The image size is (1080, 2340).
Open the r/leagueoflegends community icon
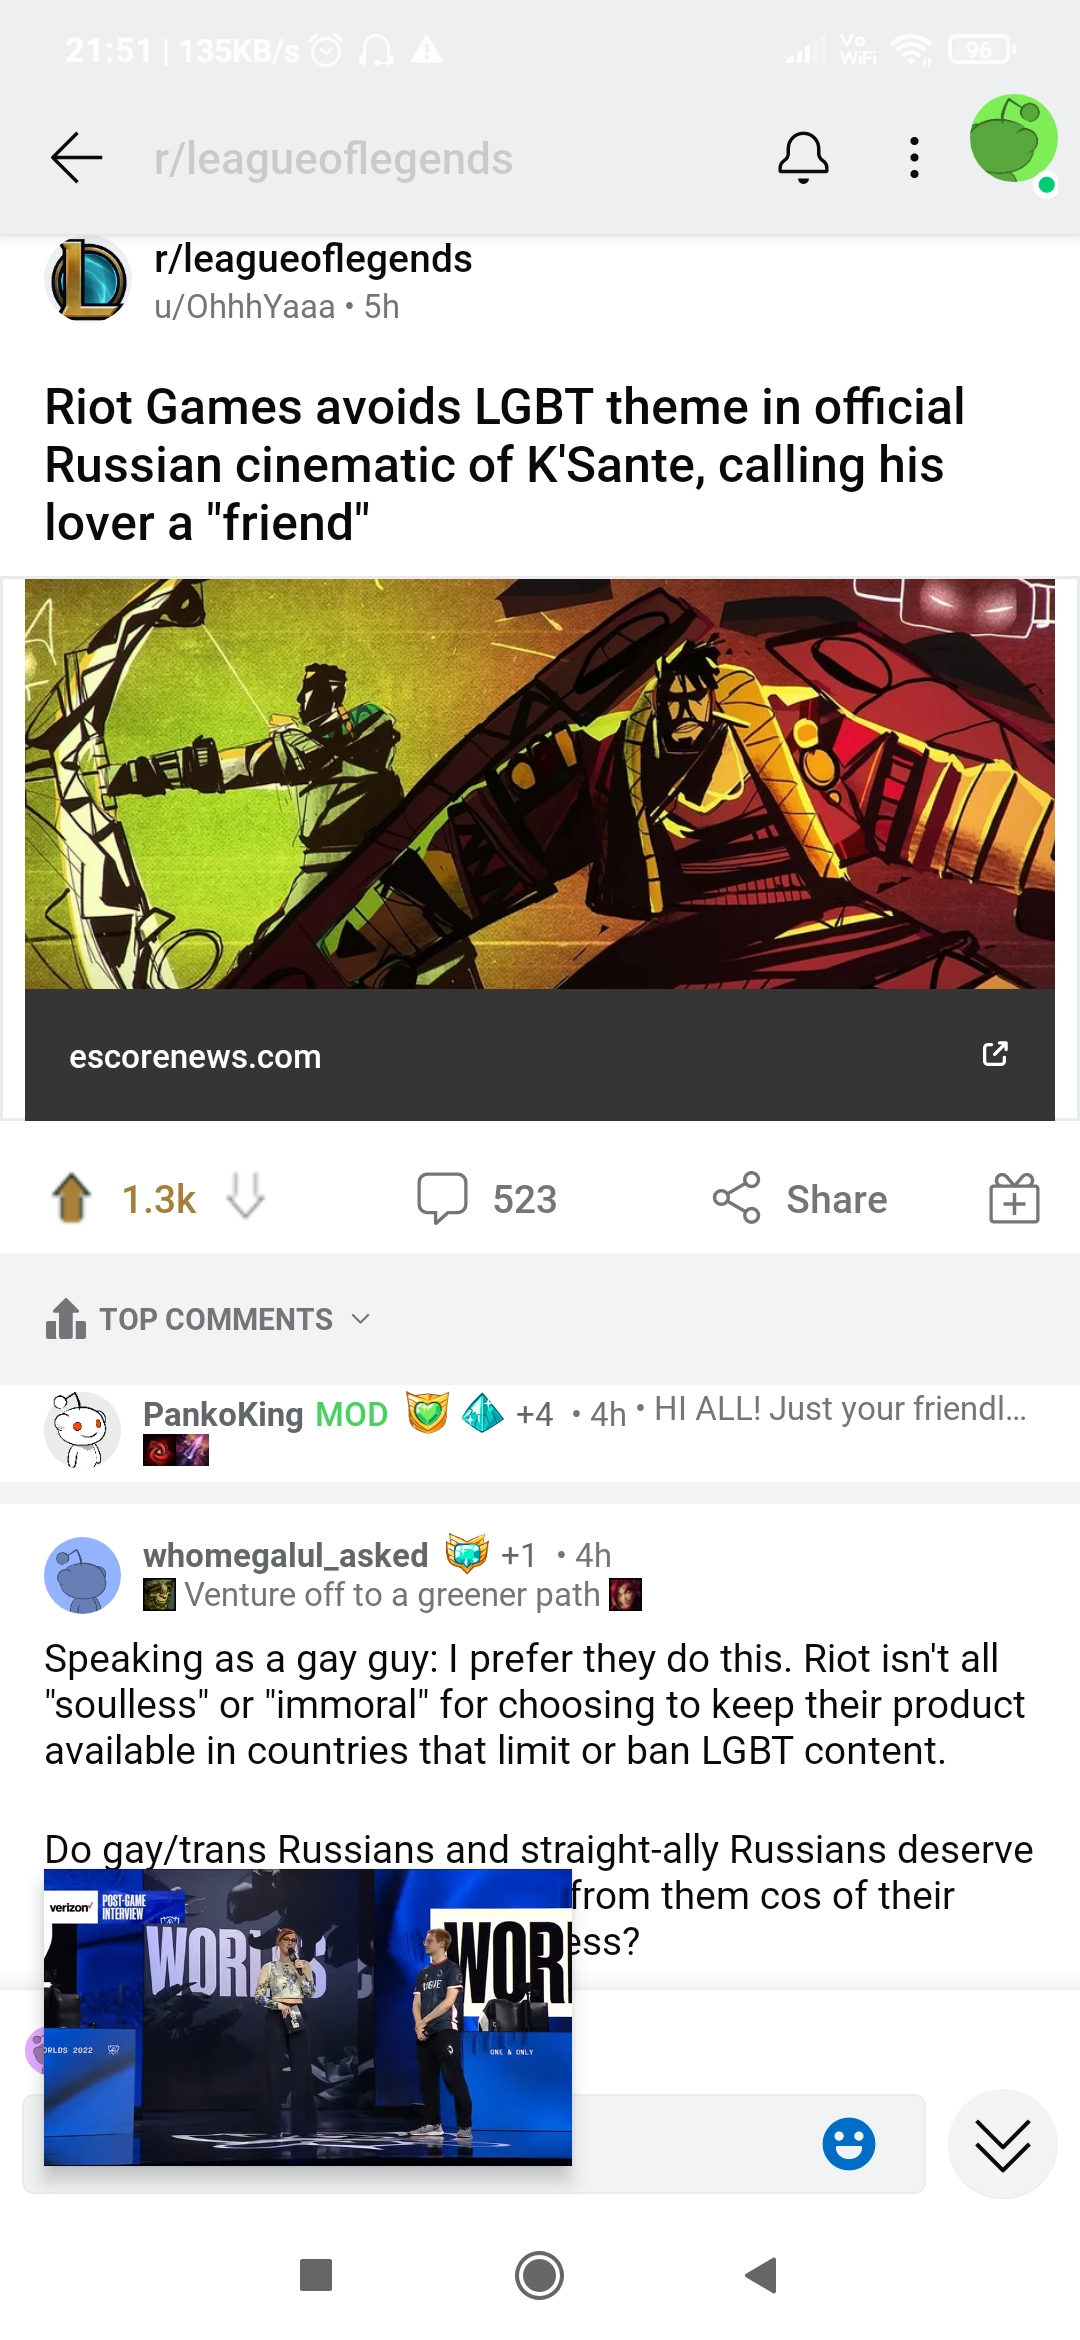[88, 280]
